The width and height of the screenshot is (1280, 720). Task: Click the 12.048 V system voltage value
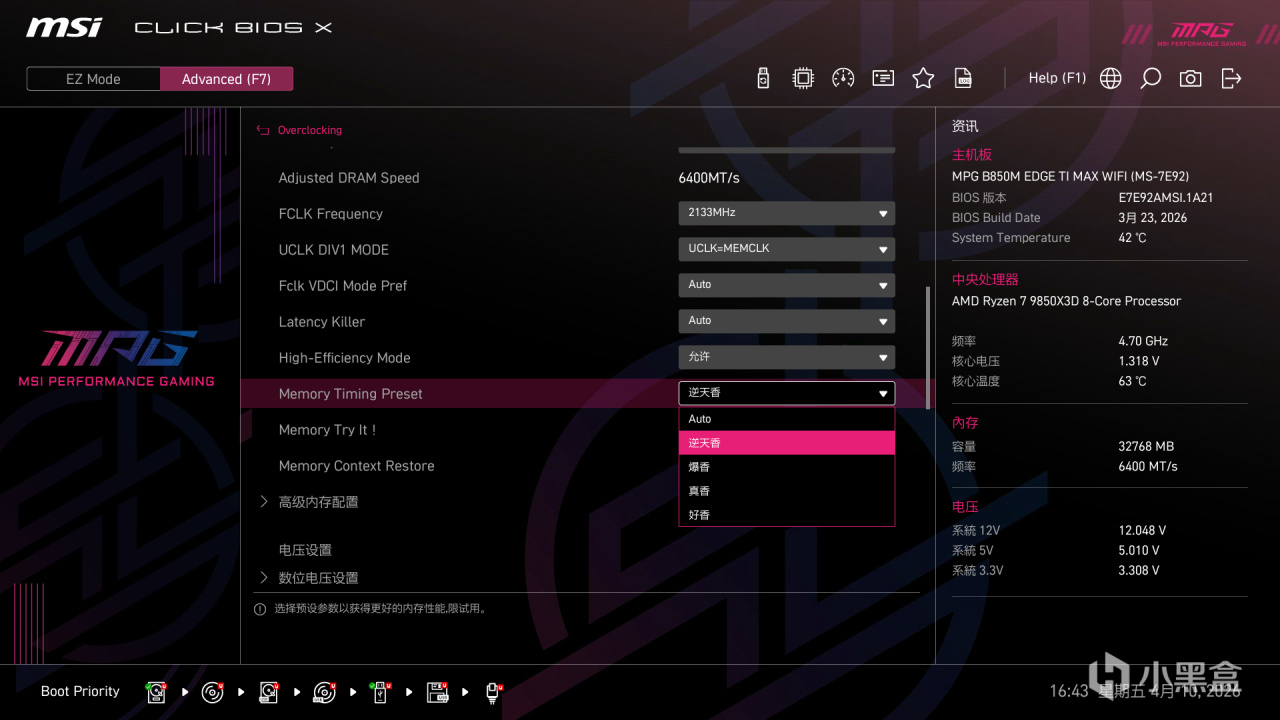tap(1142, 531)
